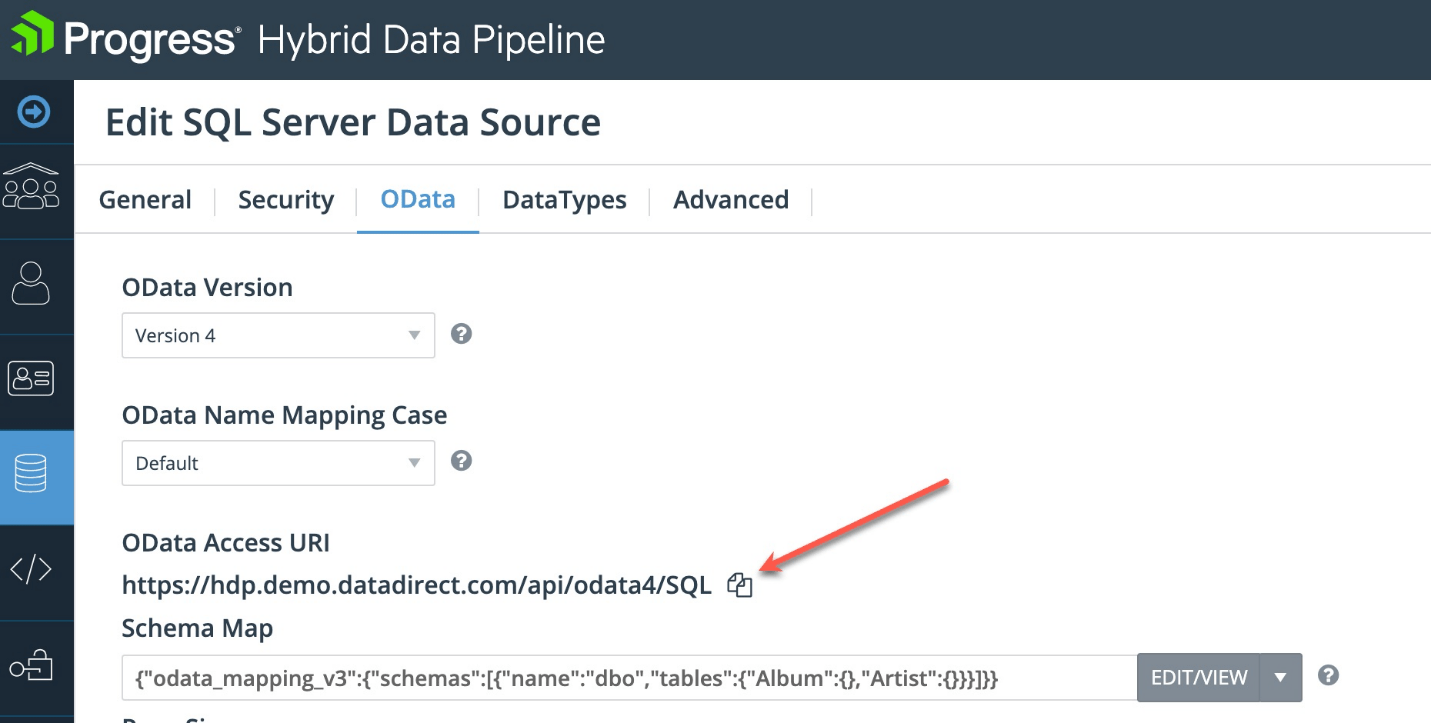Open the ID card sidebar icon
1431x723 pixels.
click(32, 378)
